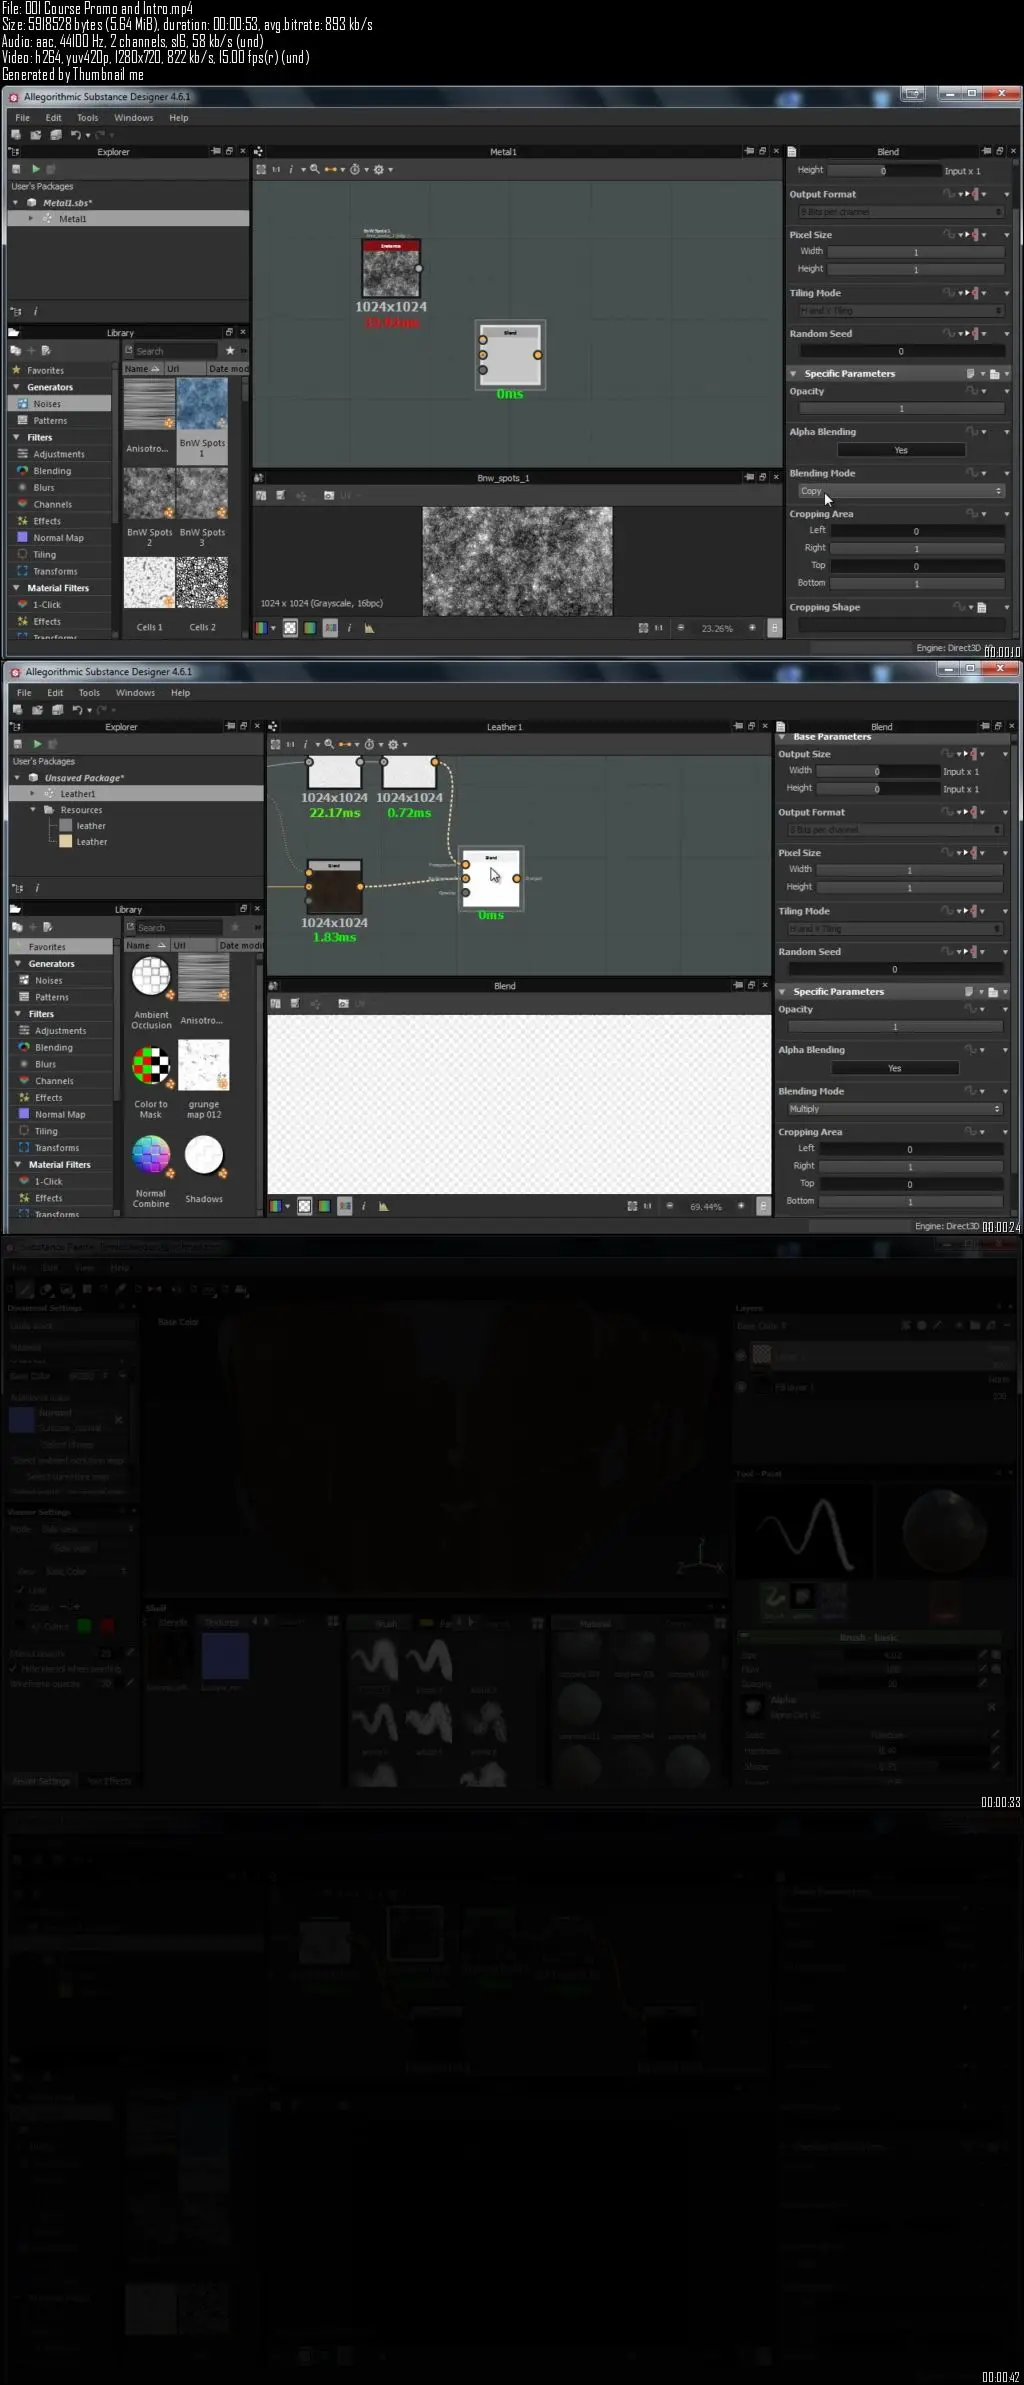Image resolution: width=1024 pixels, height=2385 pixels.
Task: Open File menu in Metal1 window
Action: pyautogui.click(x=23, y=118)
